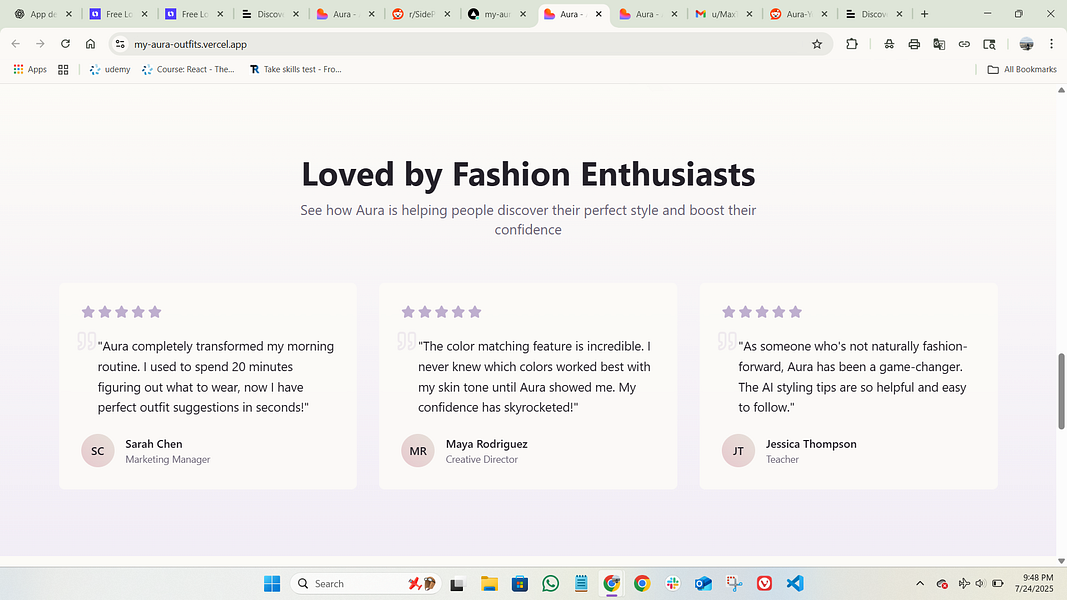The width and height of the screenshot is (1067, 600).
Task: Open the Chrome extensions puzzle icon
Action: pyautogui.click(x=852, y=44)
